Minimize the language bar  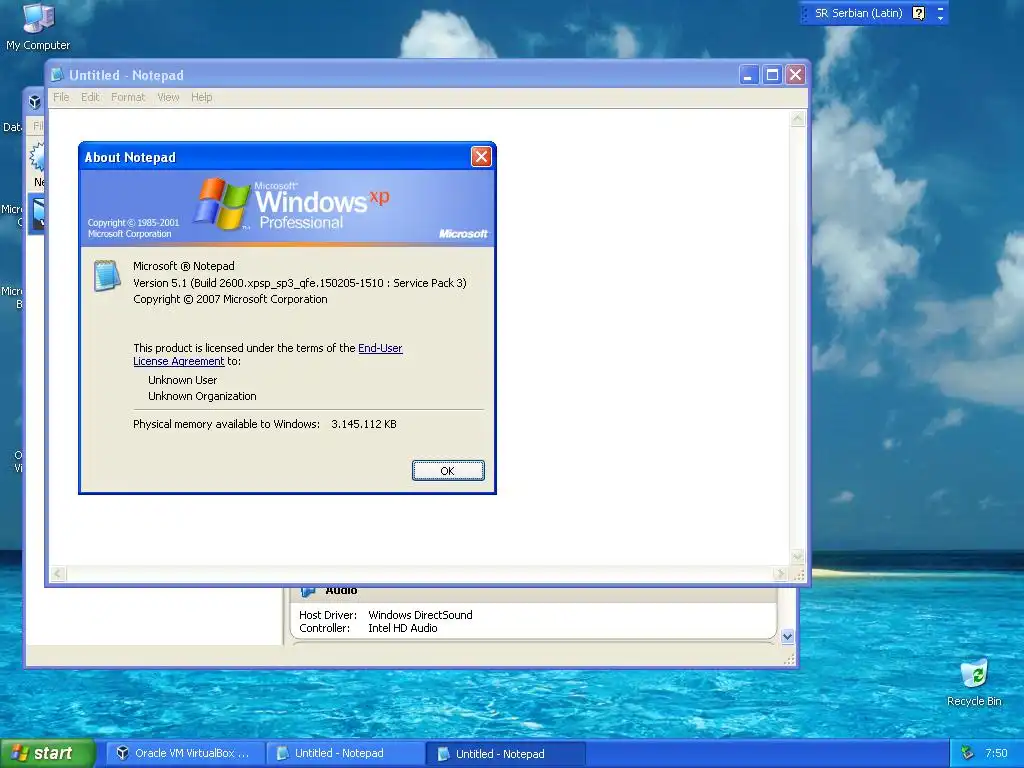pos(940,8)
